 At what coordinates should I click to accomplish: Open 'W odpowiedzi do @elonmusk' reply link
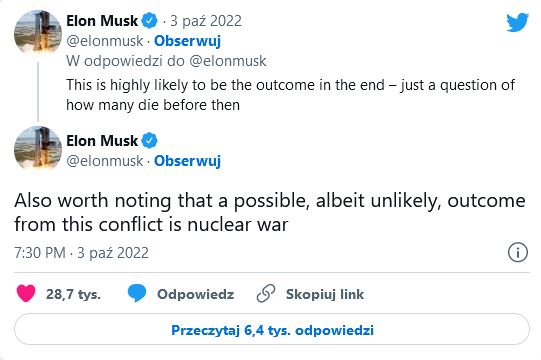166,61
